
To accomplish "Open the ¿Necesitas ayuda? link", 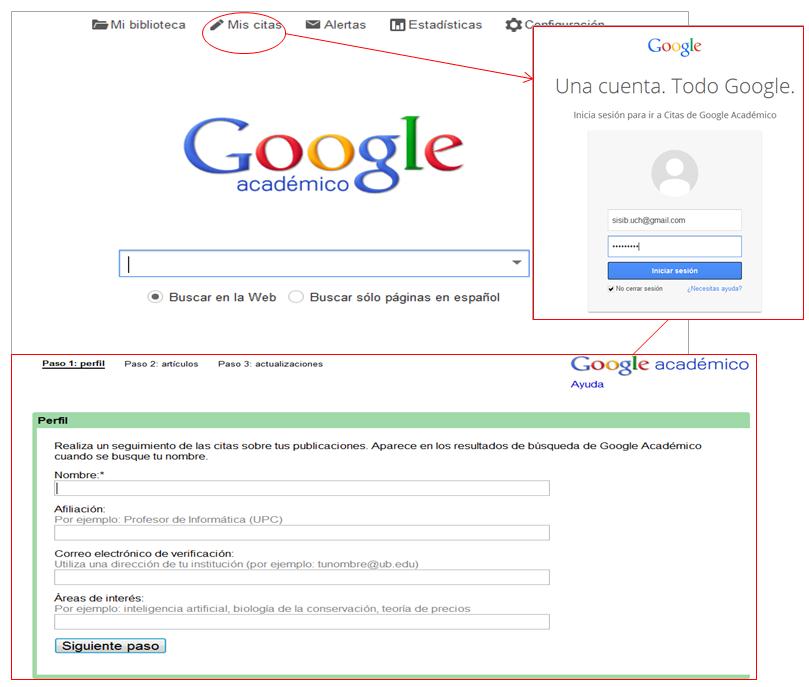I will pos(714,289).
